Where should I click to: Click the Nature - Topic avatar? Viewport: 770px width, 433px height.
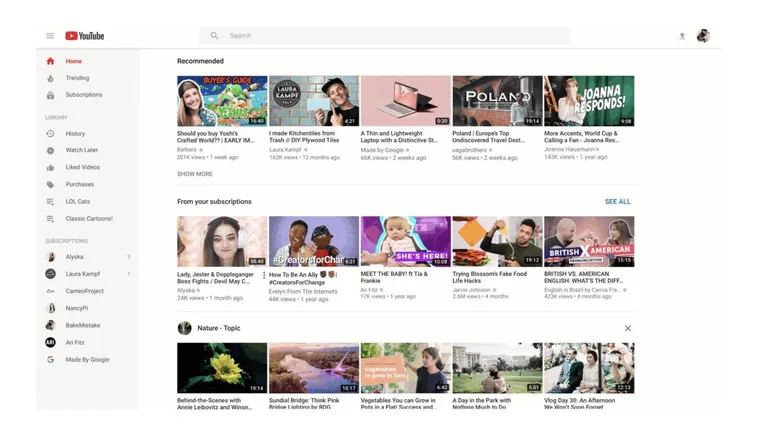(185, 328)
